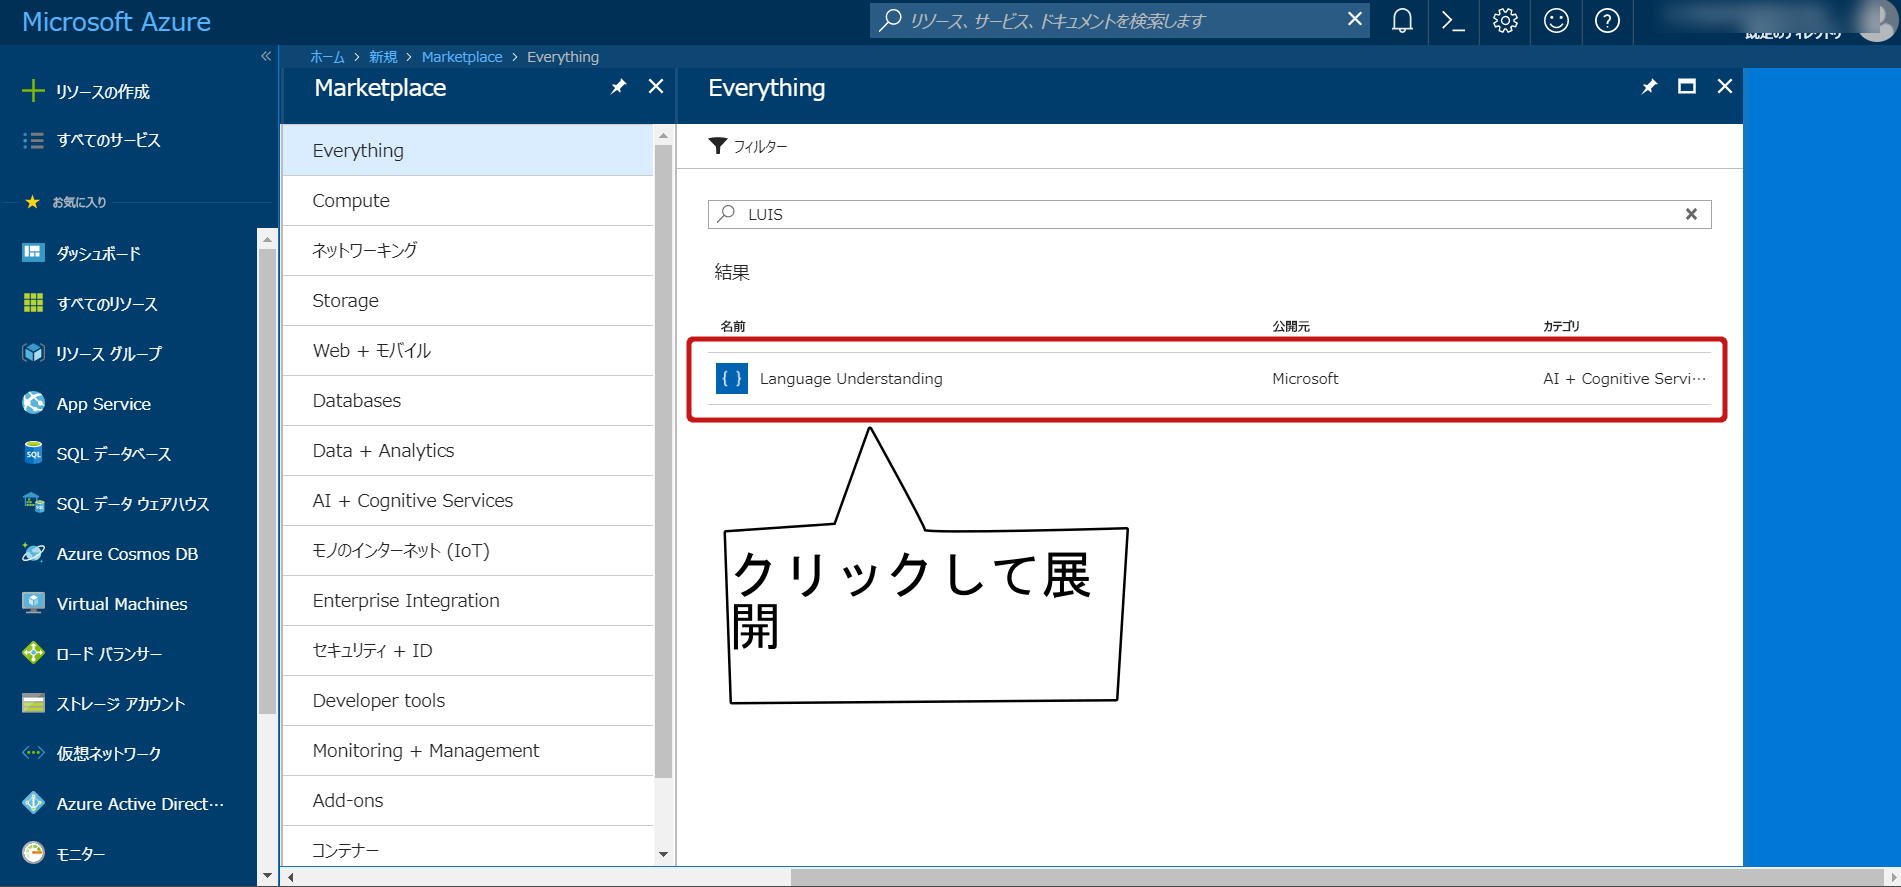
Task: Open the モニター icon in the sidebar
Action: (x=33, y=853)
